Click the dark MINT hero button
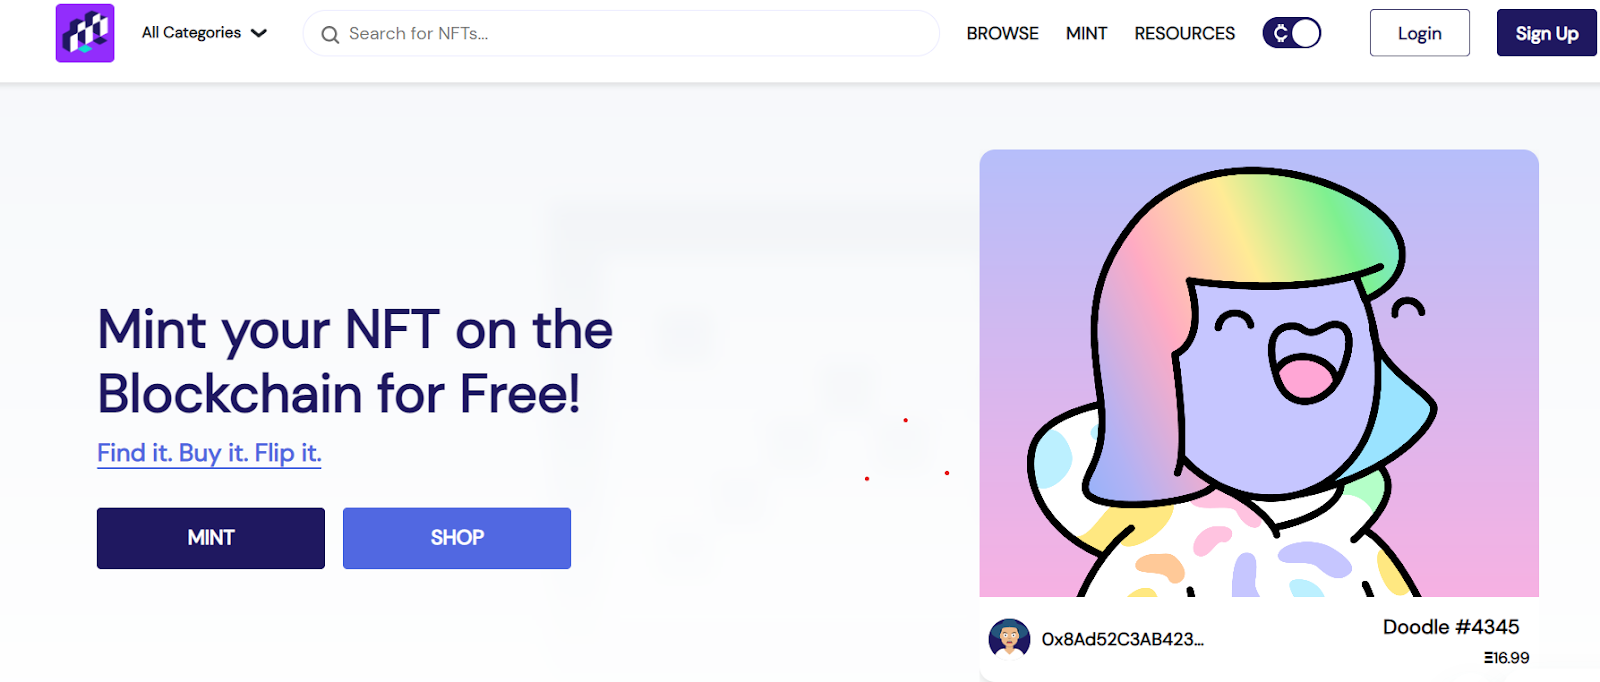Image resolution: width=1600 pixels, height=682 pixels. [211, 538]
